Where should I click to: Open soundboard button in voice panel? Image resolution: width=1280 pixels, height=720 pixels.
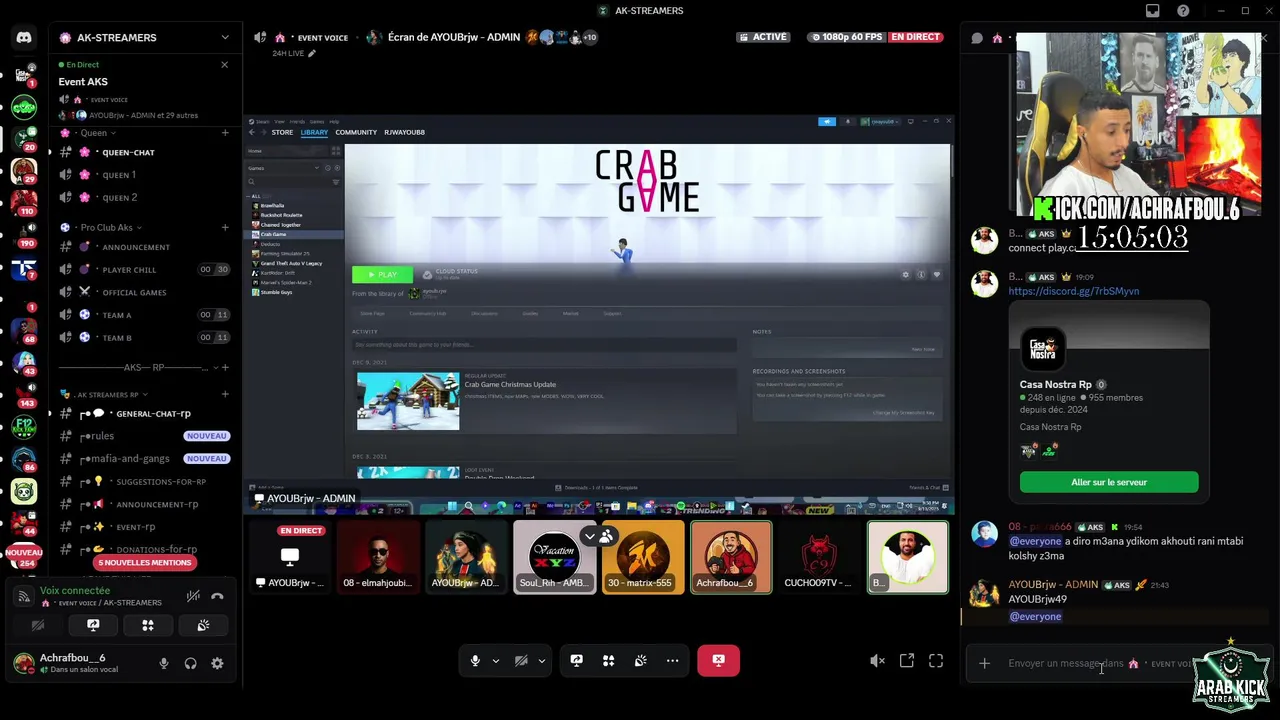pyautogui.click(x=203, y=625)
